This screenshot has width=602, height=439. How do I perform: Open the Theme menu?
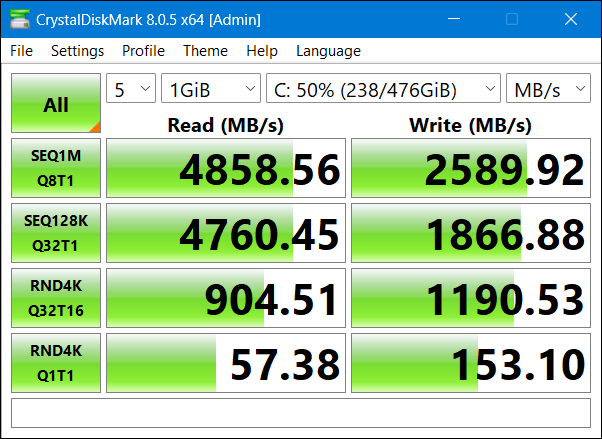tap(205, 51)
